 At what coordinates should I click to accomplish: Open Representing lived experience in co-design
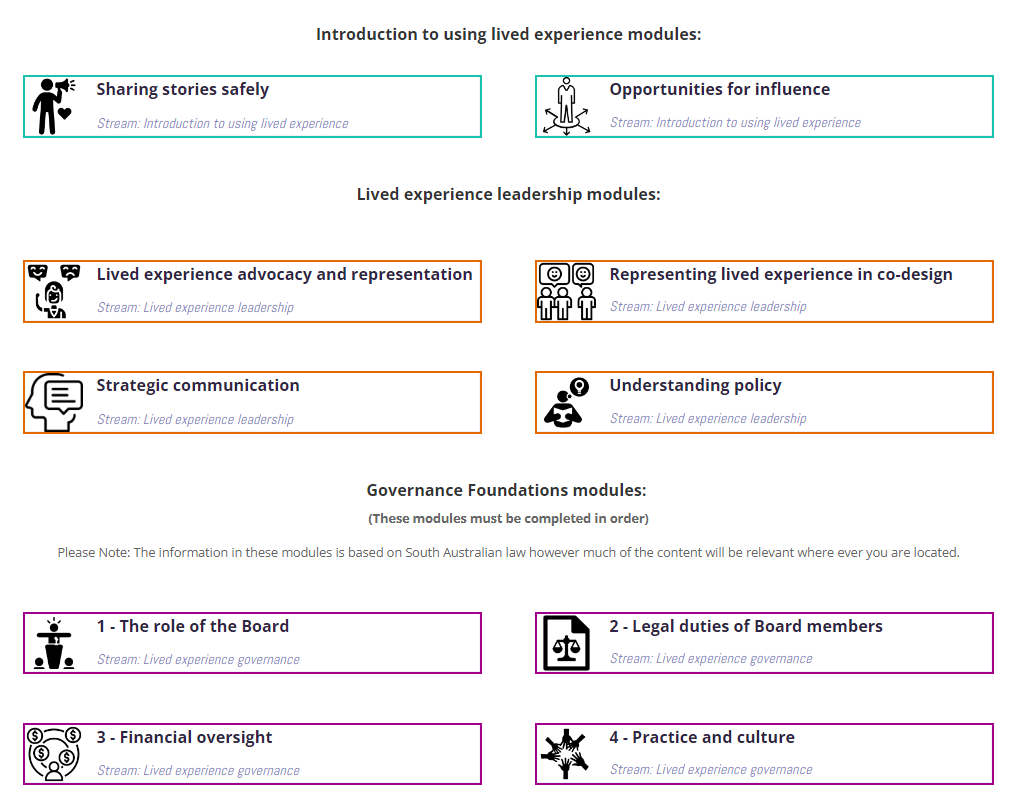(x=781, y=275)
